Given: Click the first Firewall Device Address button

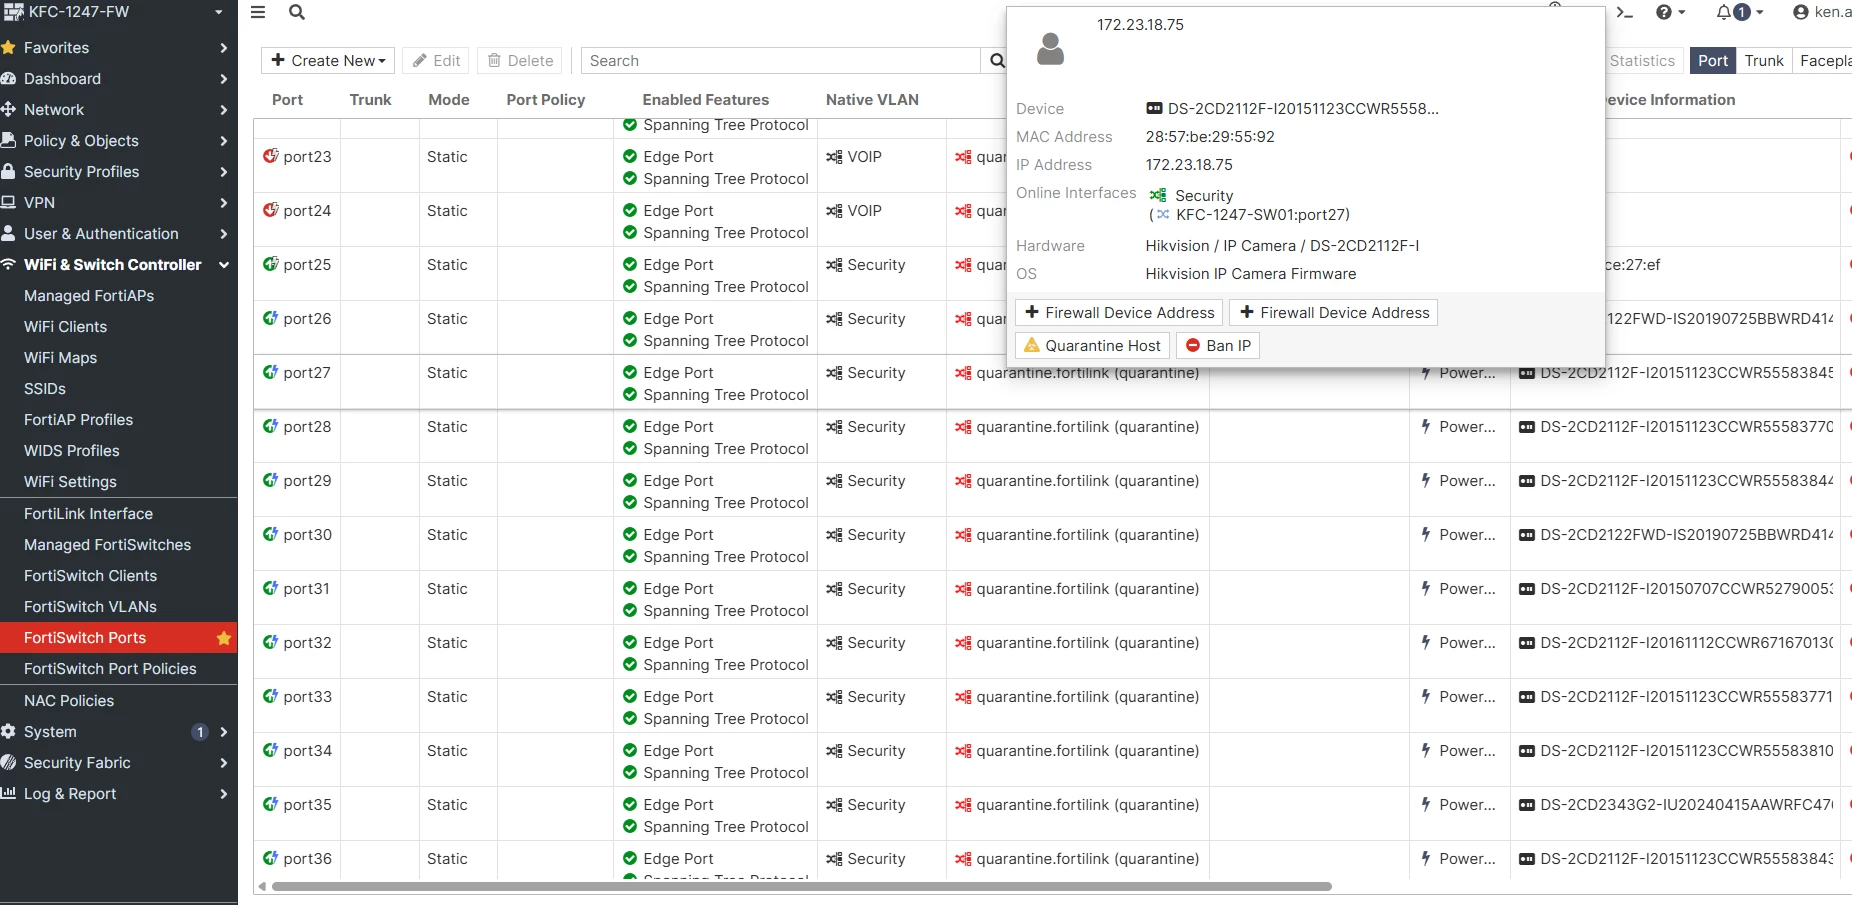Looking at the screenshot, I should click(1119, 312).
